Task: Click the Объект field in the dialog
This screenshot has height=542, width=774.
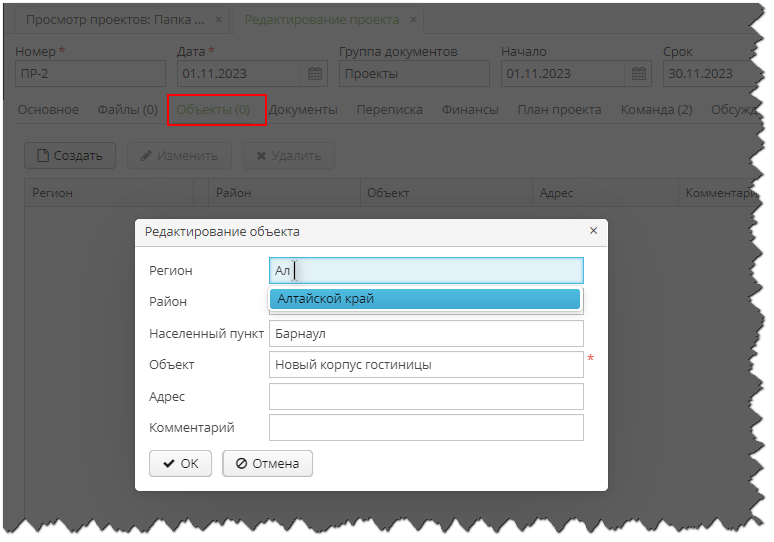Action: coord(425,365)
